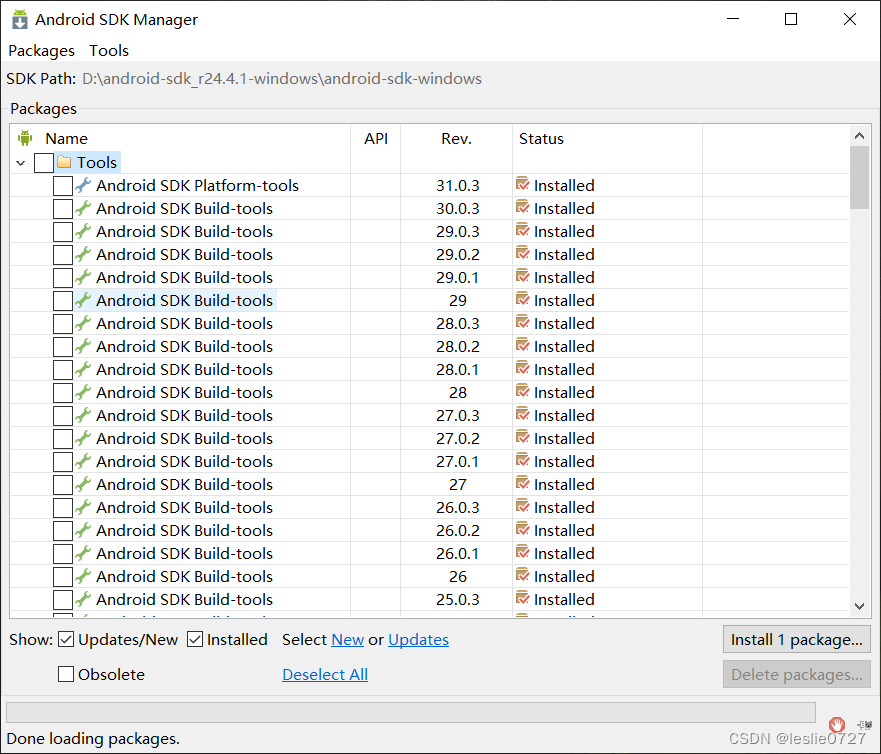The width and height of the screenshot is (881, 754).
Task: Select the Android SDK Platform-tools row text
Action: tap(197, 185)
